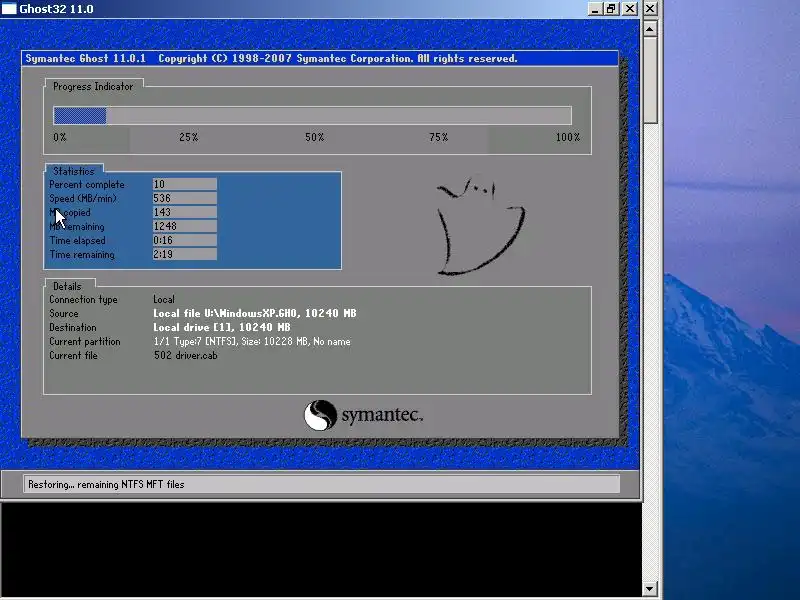Click the Time elapsed label
This screenshot has height=600, width=800.
[77, 240]
